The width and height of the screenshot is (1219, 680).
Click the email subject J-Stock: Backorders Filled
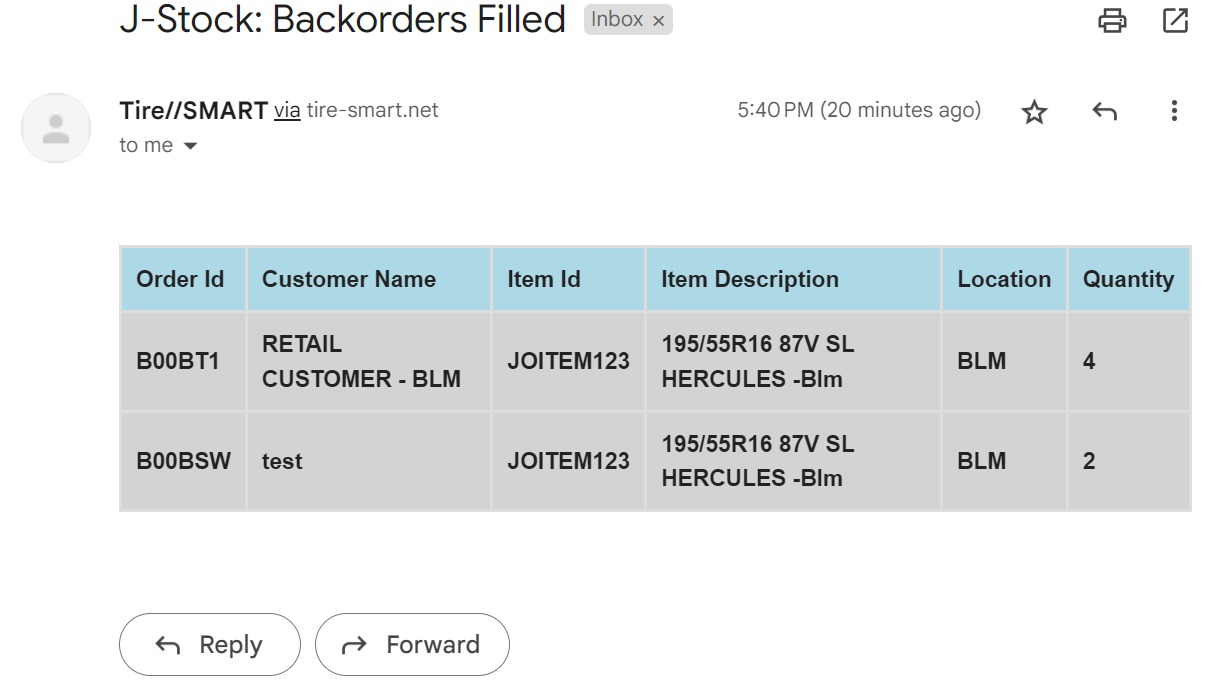[x=342, y=20]
